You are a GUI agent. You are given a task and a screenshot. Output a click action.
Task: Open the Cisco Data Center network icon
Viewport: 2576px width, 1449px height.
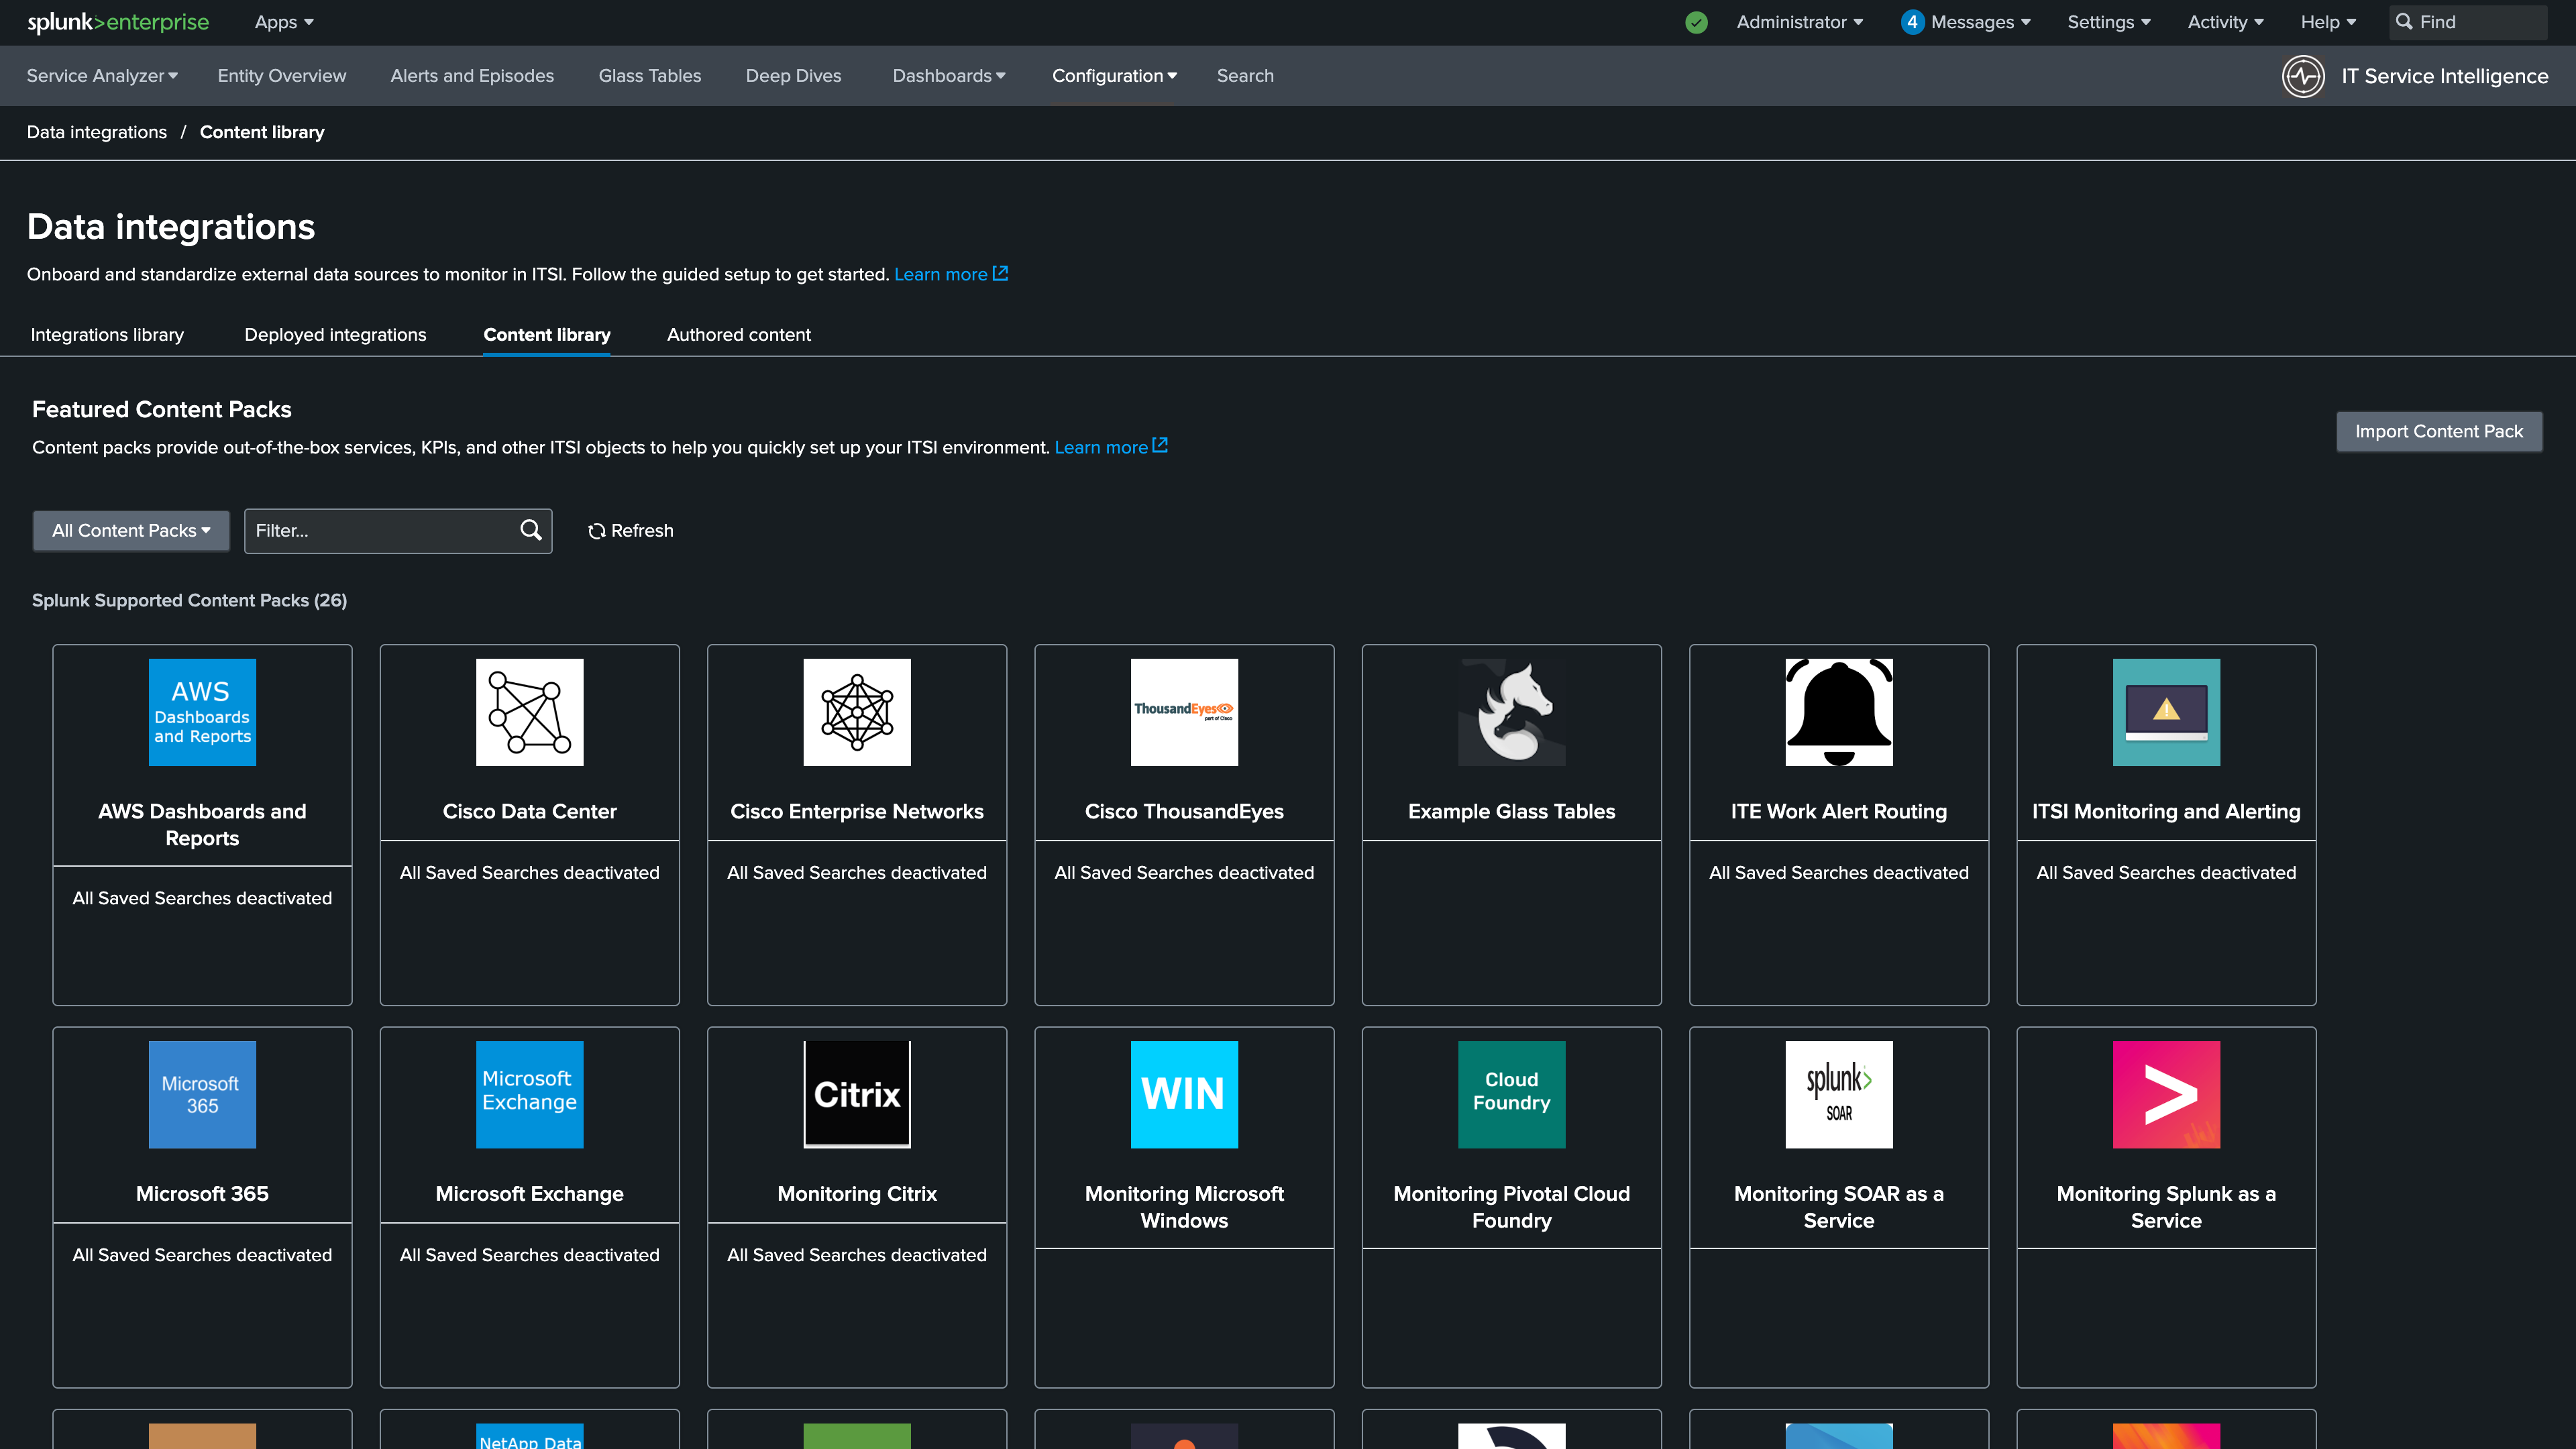(x=529, y=712)
